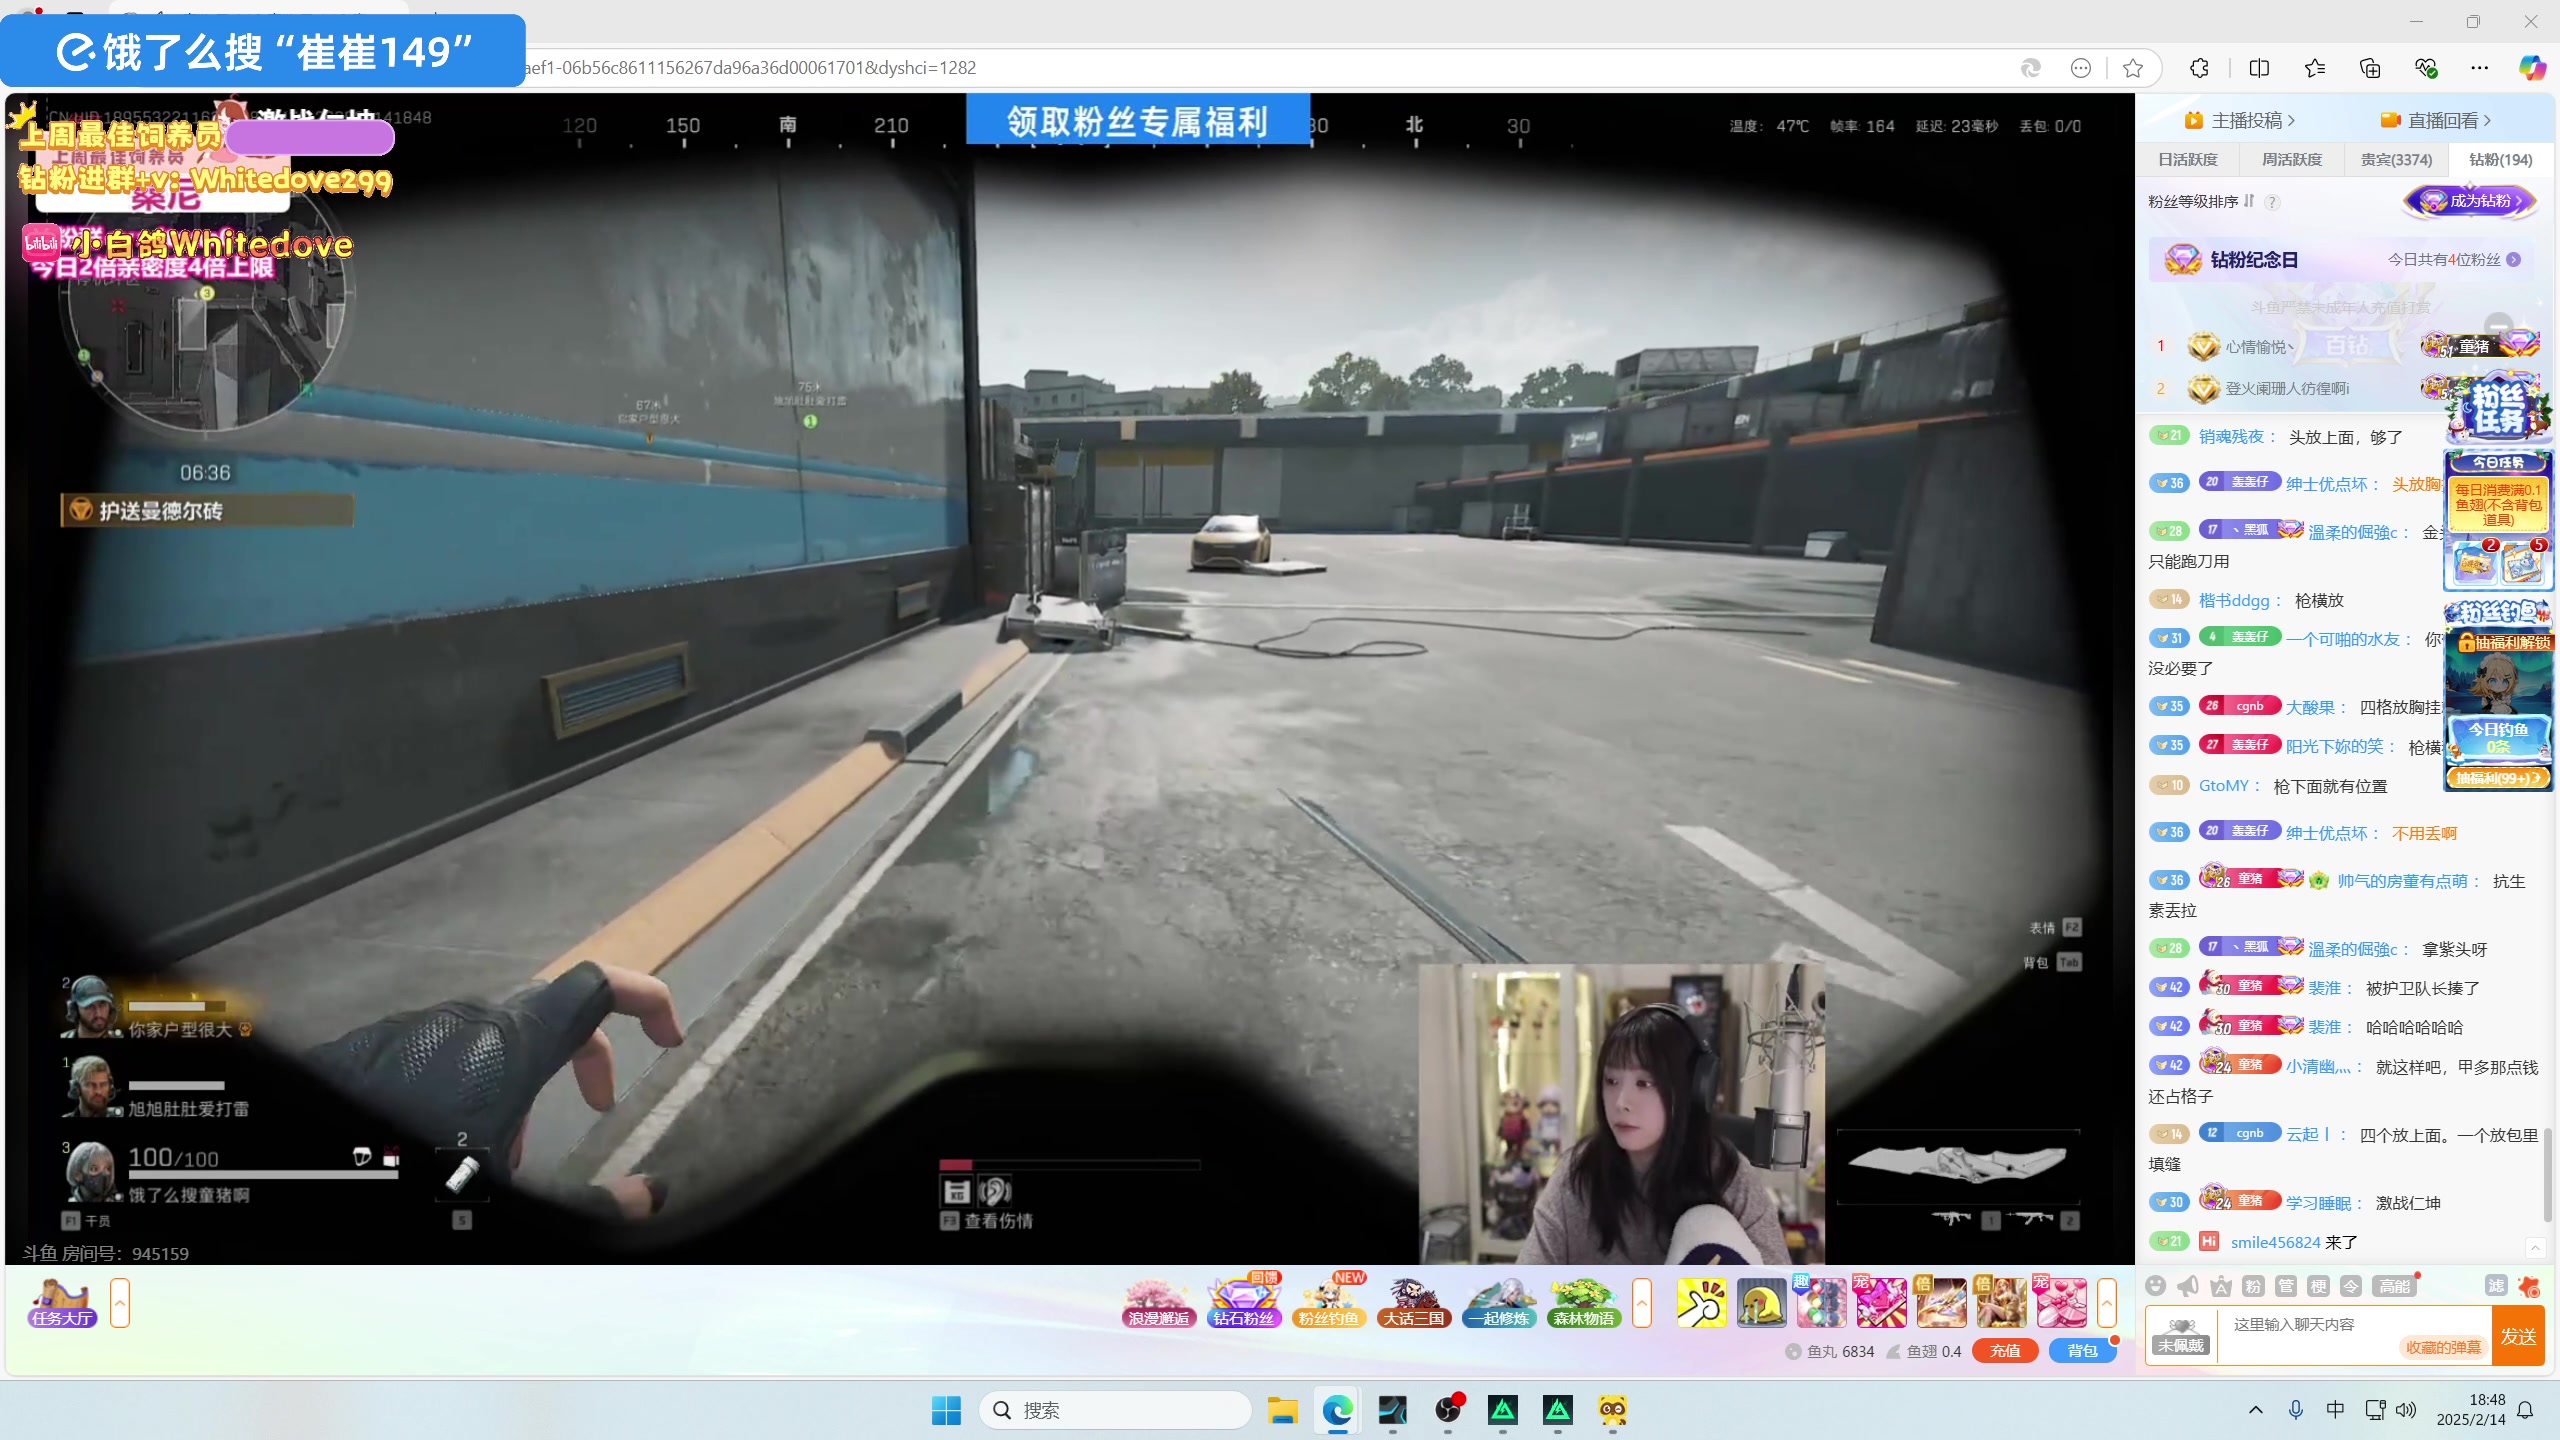Click the Windows taskbar search box
2560x1440 pixels.
[x=1115, y=1410]
